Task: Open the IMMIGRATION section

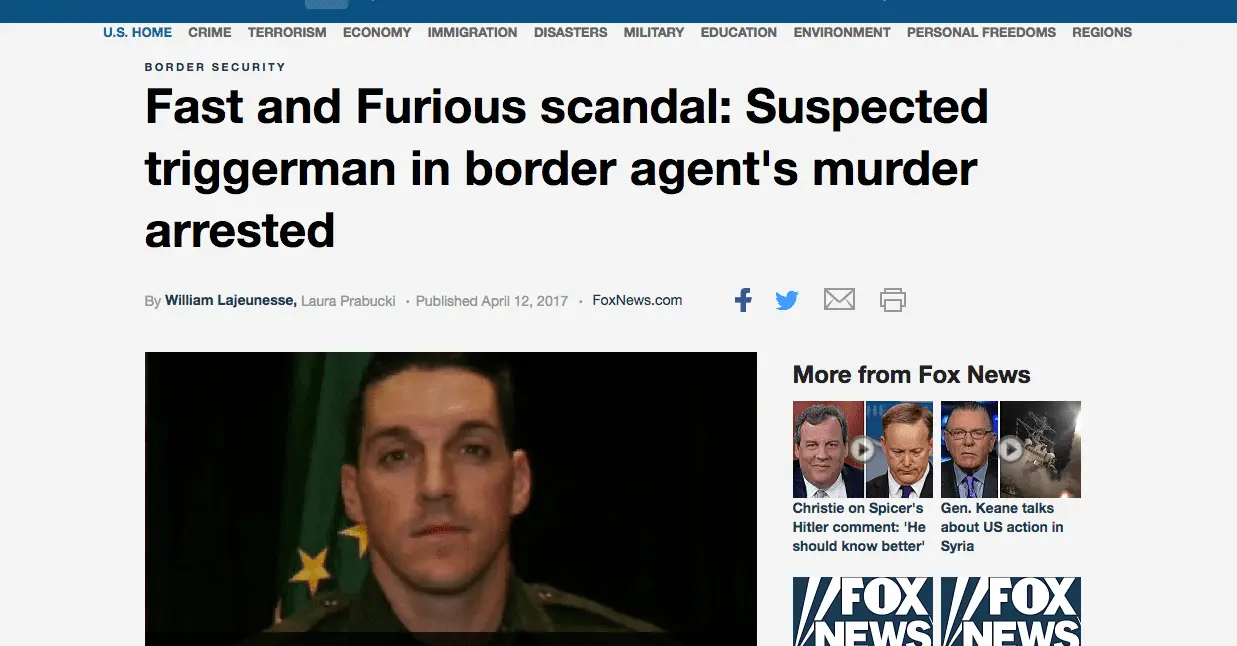Action: tap(472, 32)
